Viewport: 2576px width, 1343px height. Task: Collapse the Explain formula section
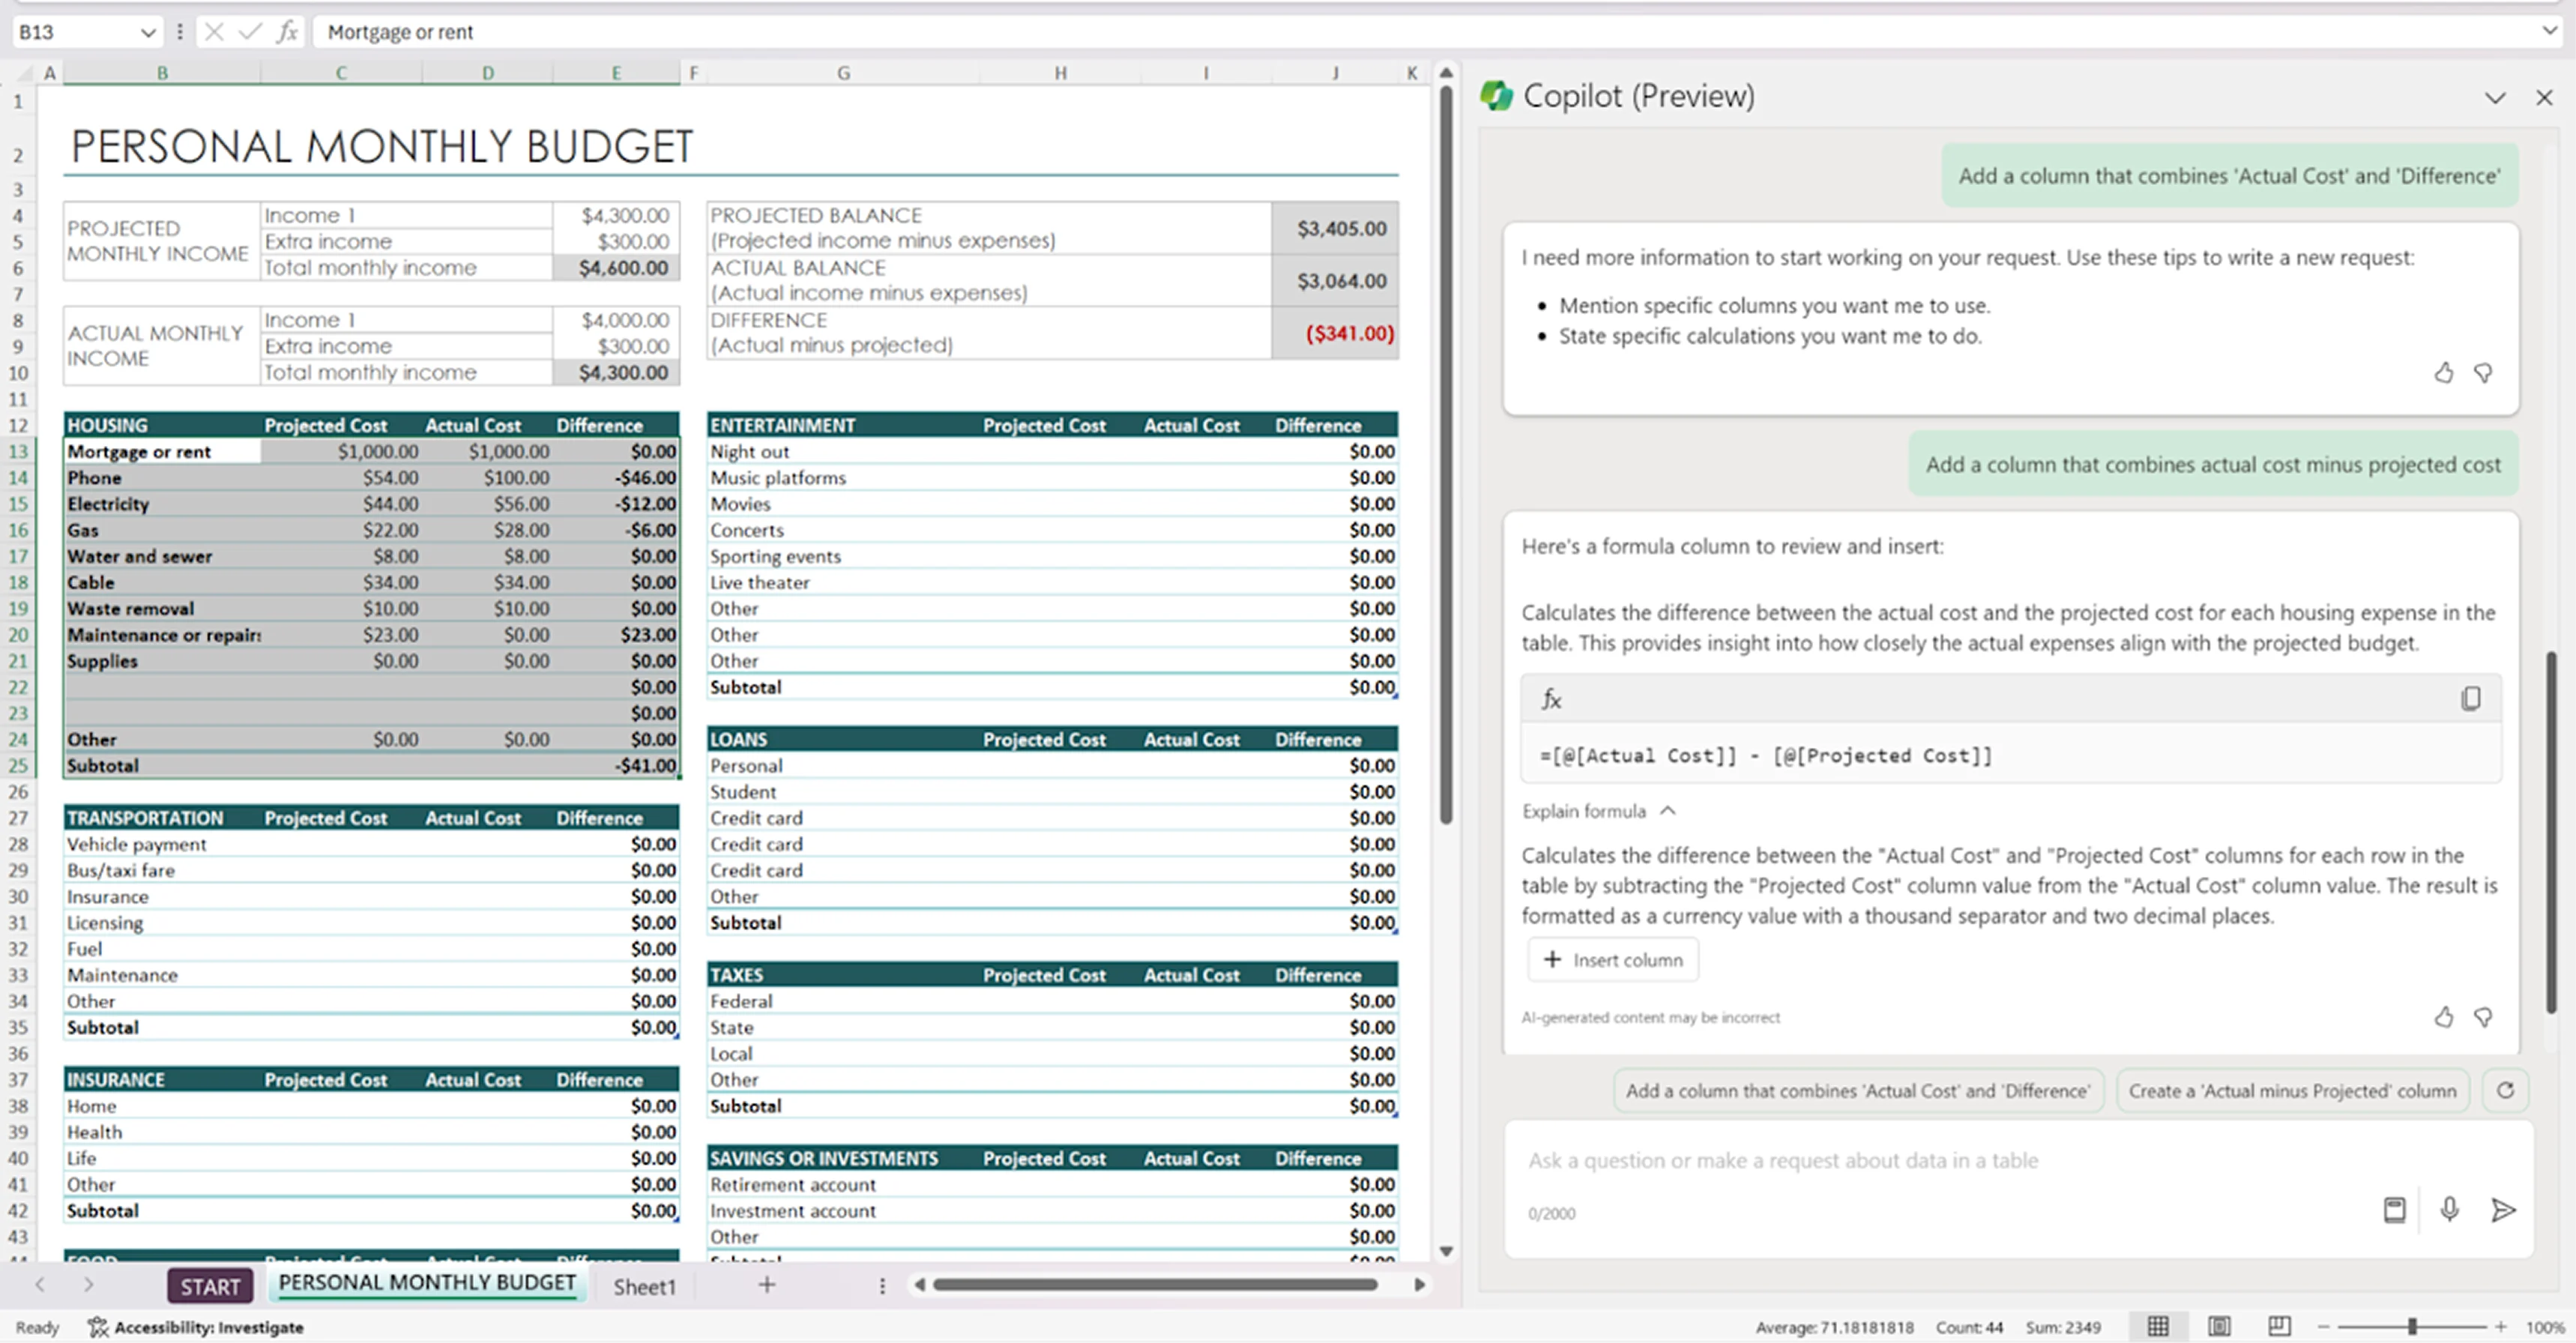(x=1598, y=811)
